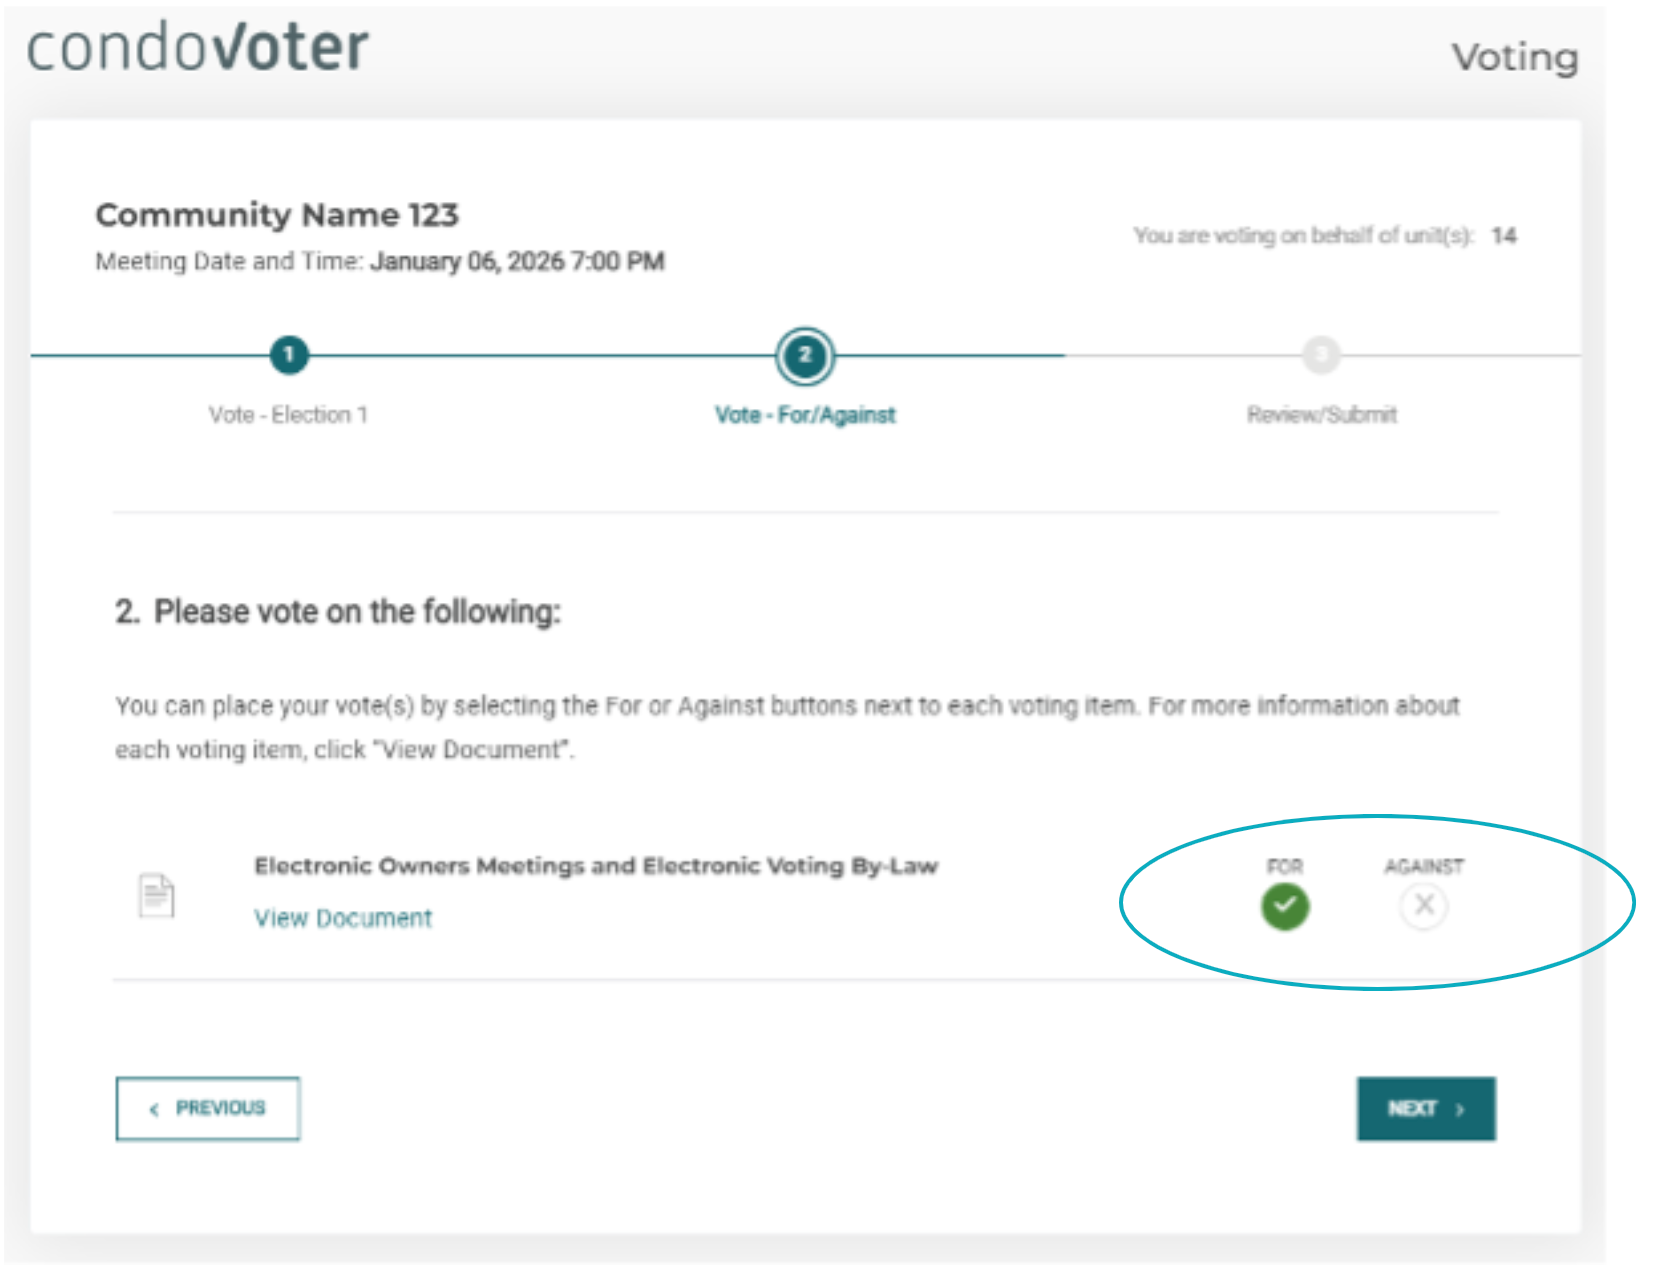Click the progress line between steps 1 and 2
This screenshot has width=1658, height=1274.
click(542, 355)
